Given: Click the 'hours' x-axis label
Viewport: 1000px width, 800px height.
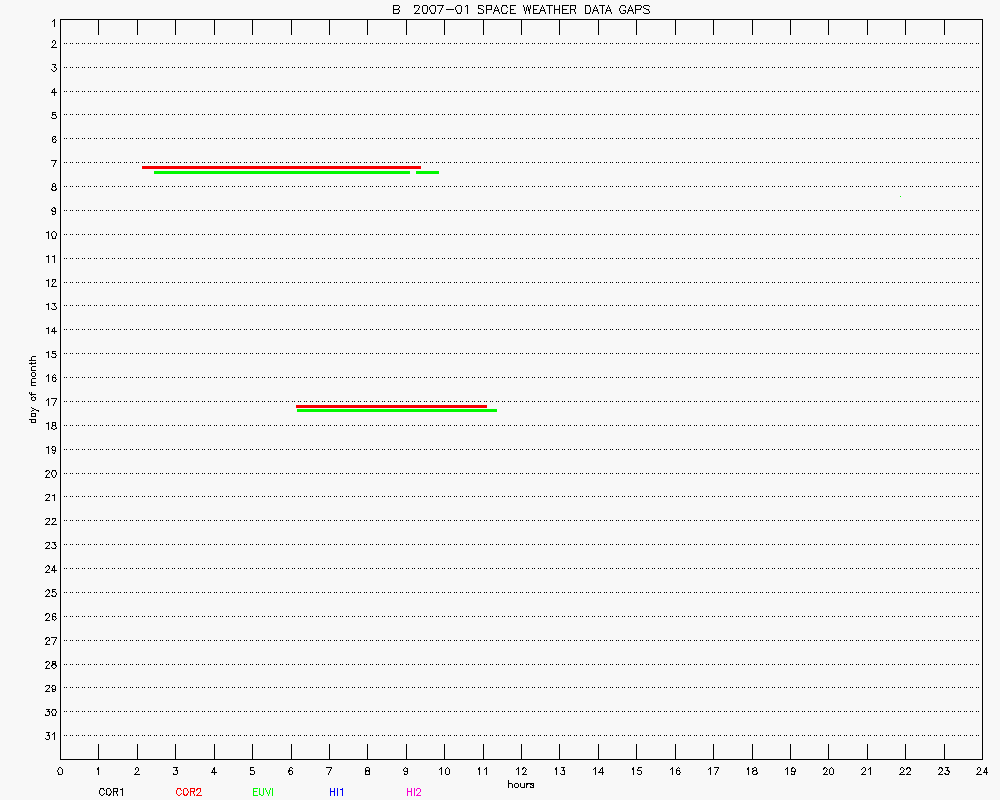Looking at the screenshot, I should click(x=520, y=784).
